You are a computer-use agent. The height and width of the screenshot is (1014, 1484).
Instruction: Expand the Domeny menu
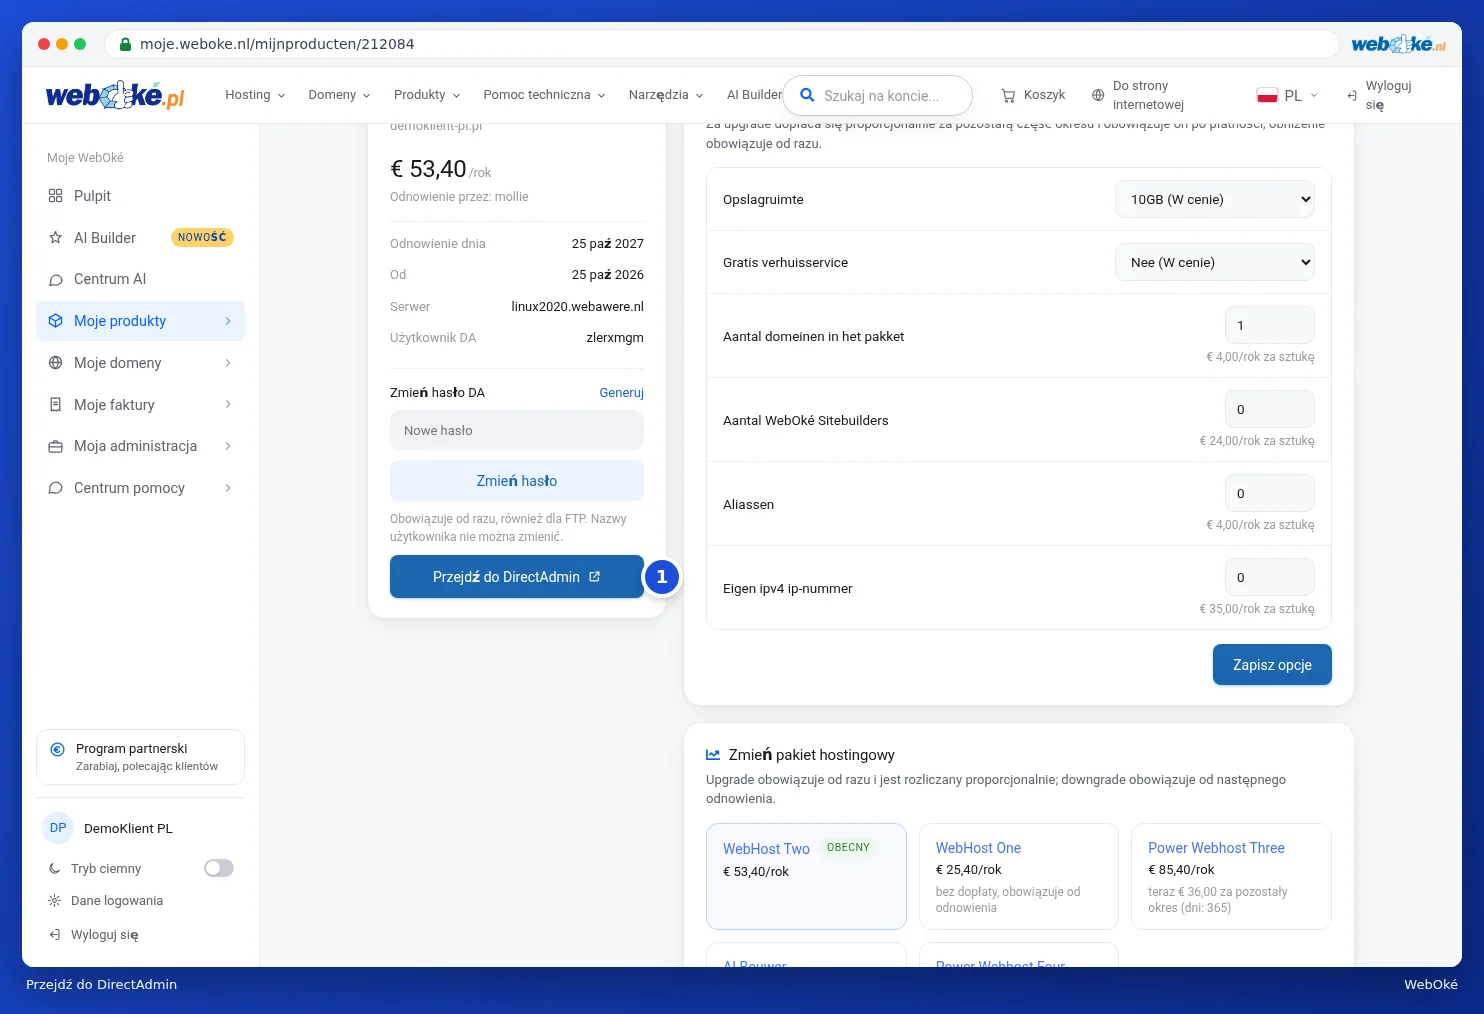point(339,95)
